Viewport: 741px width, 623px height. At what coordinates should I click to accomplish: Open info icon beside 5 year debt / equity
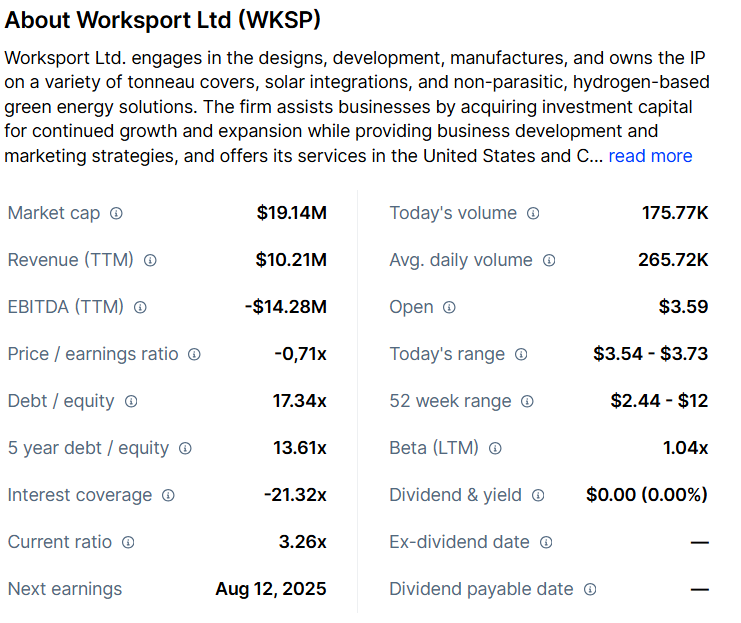185,449
